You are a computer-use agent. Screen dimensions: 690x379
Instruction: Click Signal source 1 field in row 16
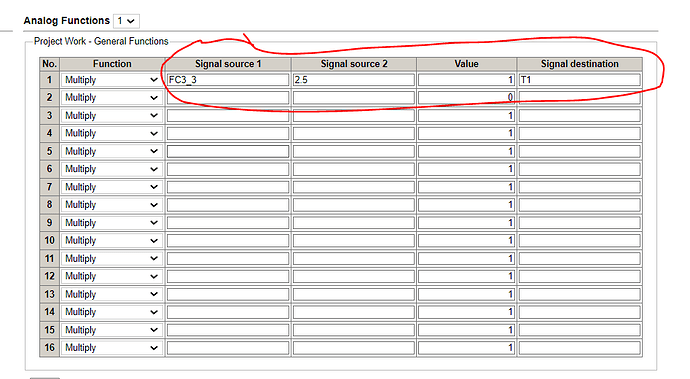click(x=228, y=348)
